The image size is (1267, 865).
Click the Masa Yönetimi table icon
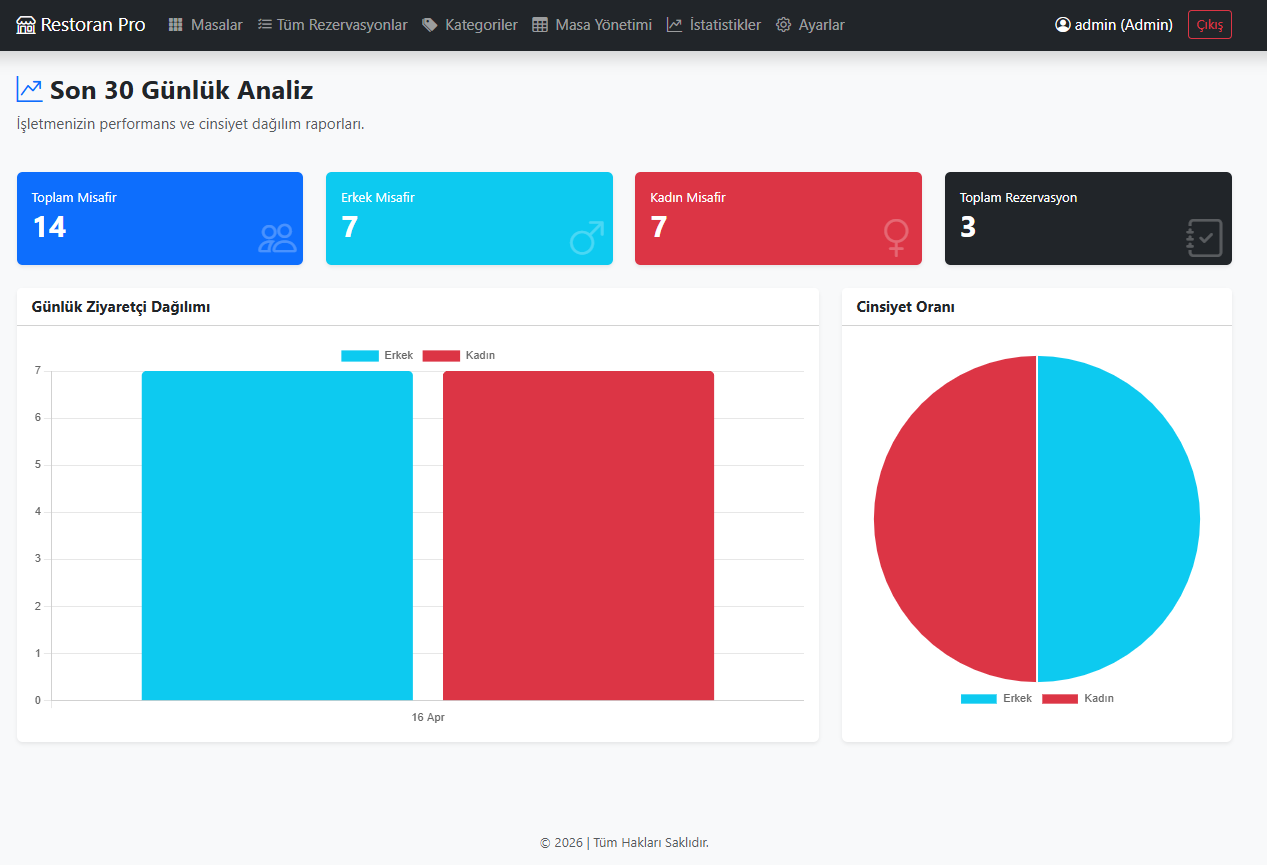click(540, 25)
